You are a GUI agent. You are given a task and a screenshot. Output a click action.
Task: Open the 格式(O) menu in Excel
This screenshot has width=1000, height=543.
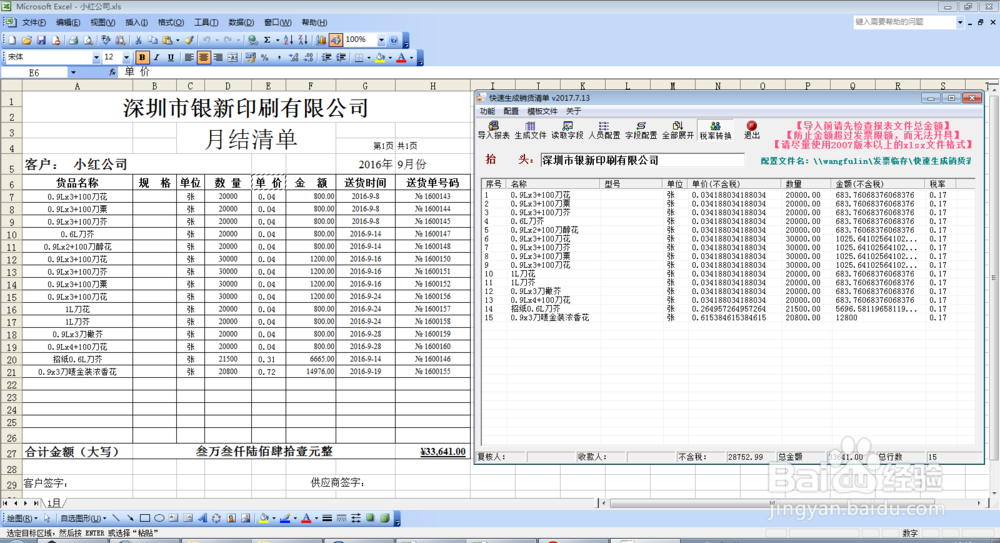(170, 22)
